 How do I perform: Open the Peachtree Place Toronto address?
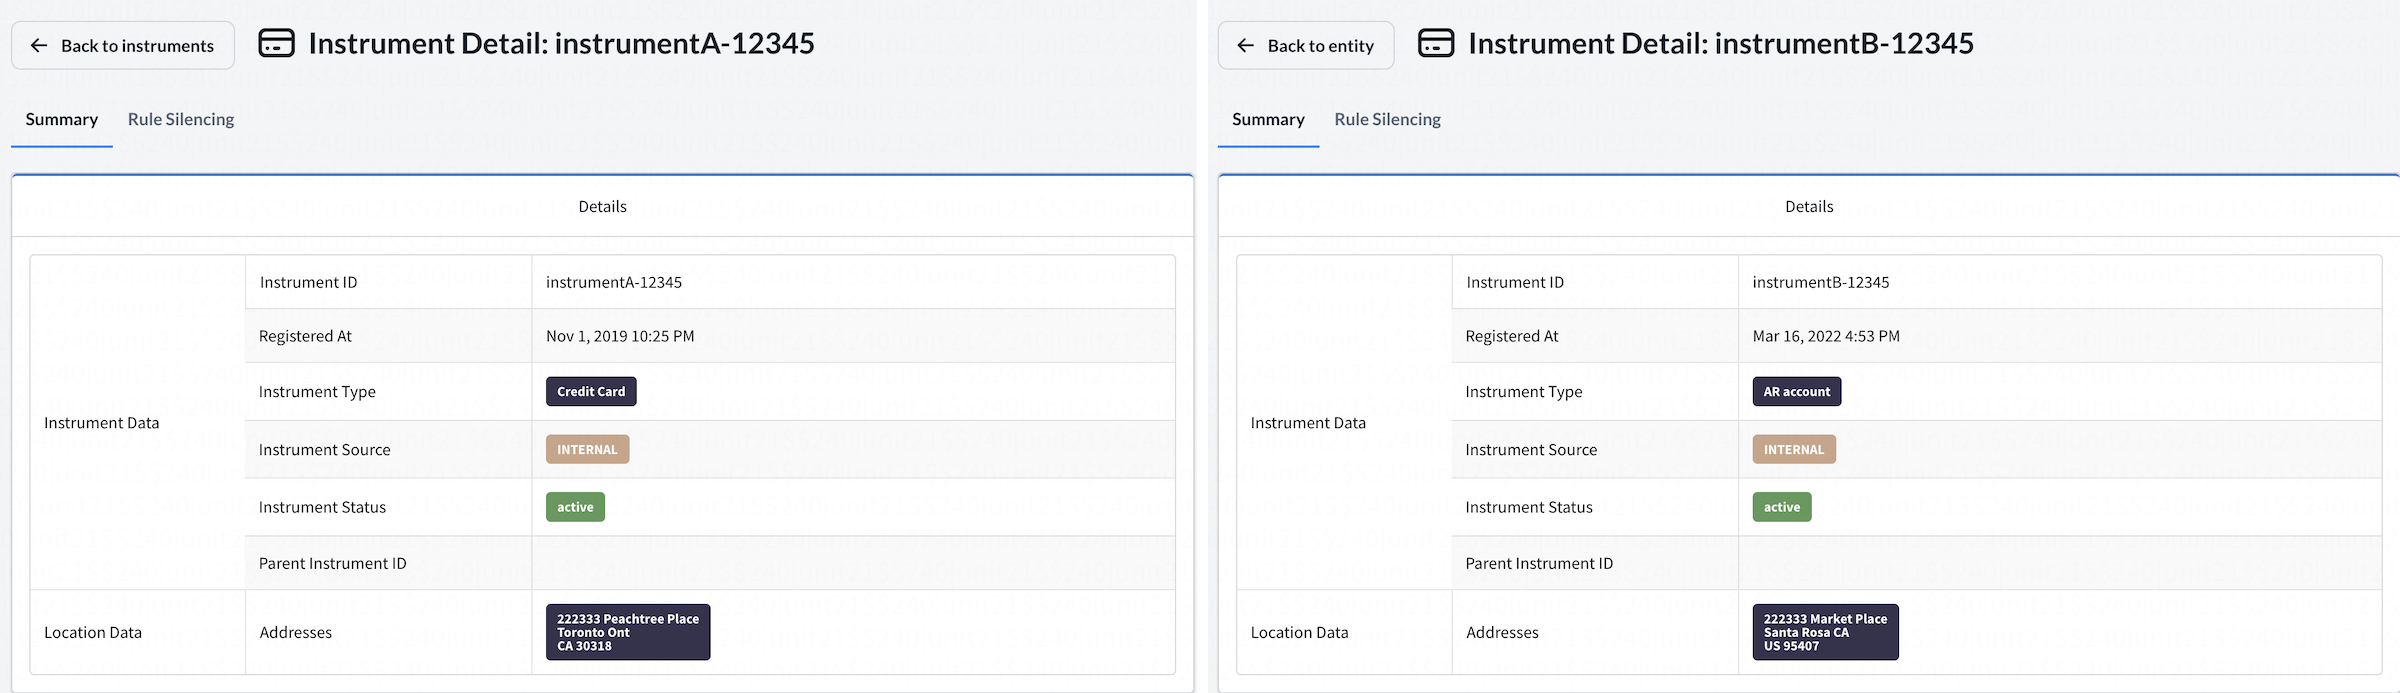(x=627, y=632)
